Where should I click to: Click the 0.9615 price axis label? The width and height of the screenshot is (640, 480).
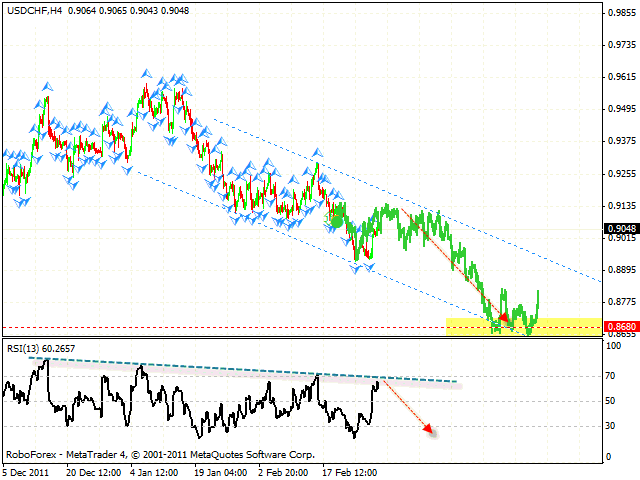click(621, 77)
